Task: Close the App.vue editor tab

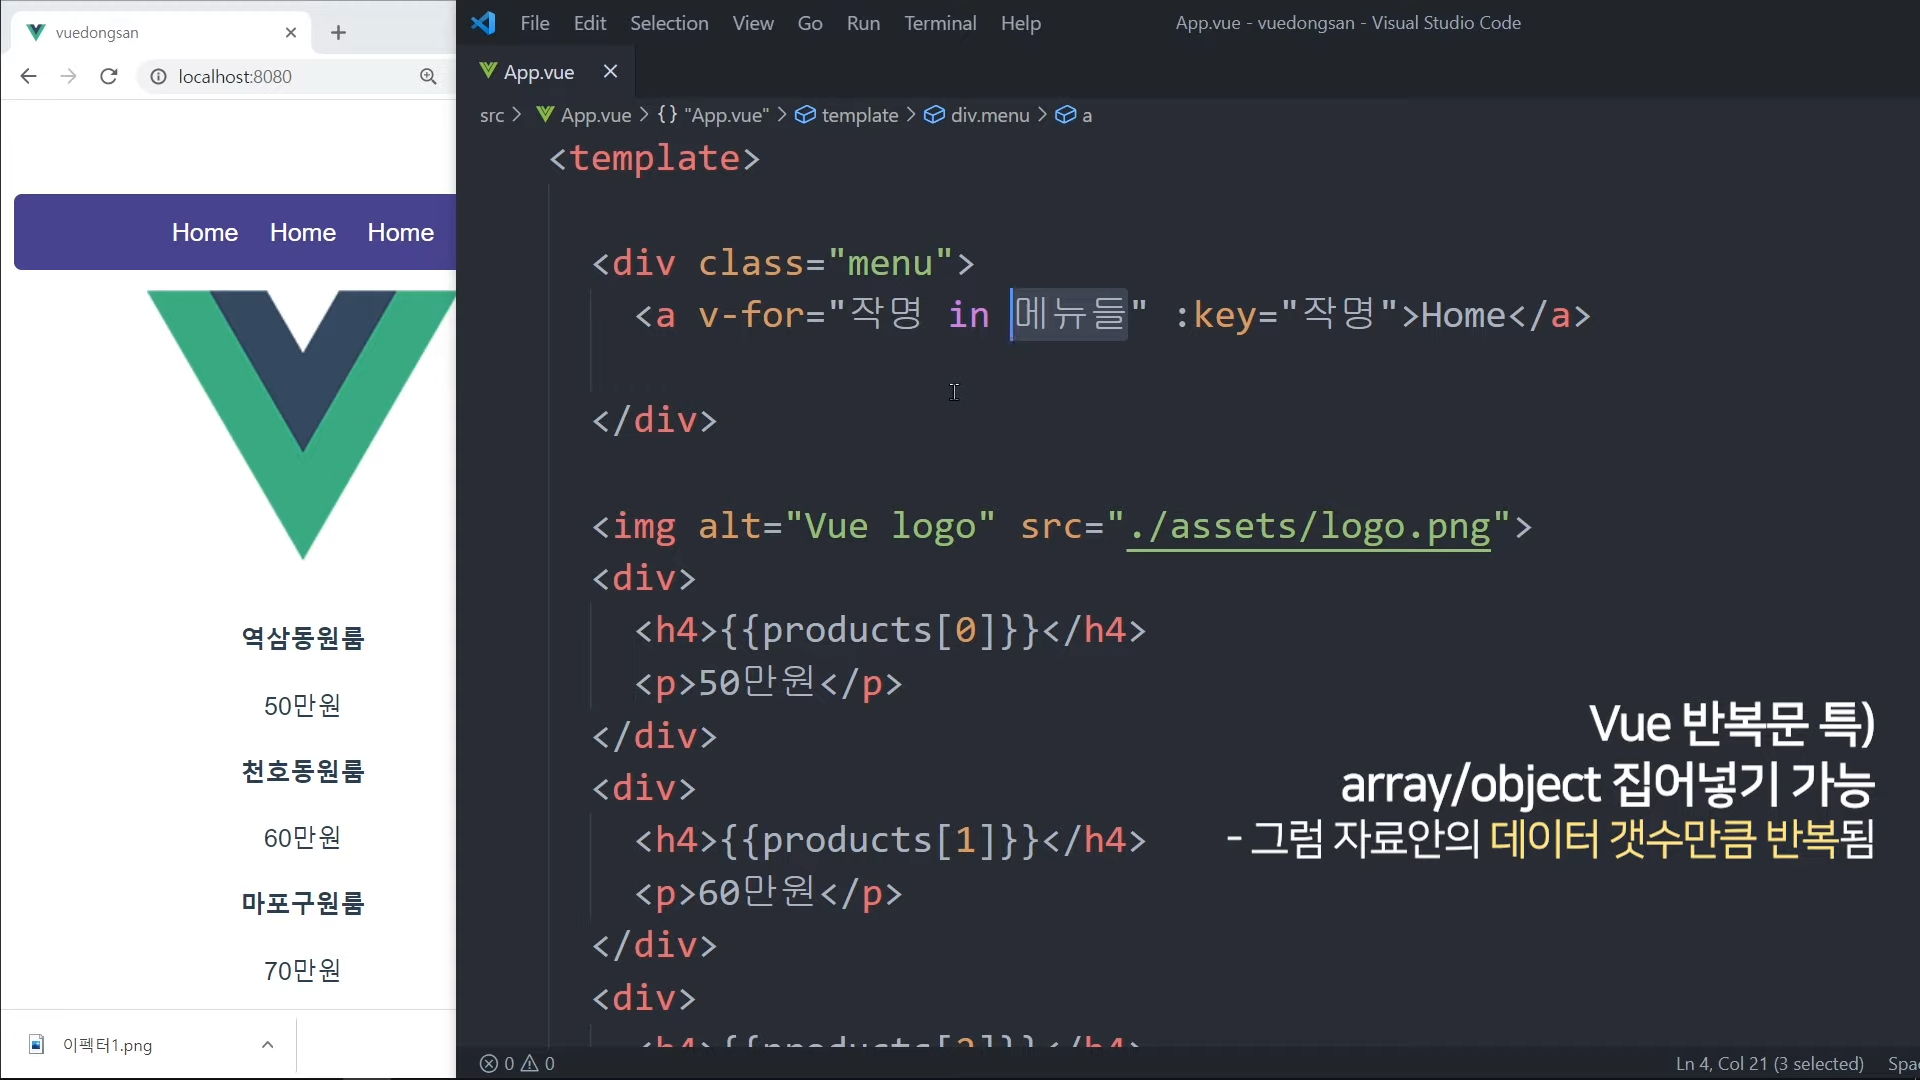Action: tap(610, 71)
